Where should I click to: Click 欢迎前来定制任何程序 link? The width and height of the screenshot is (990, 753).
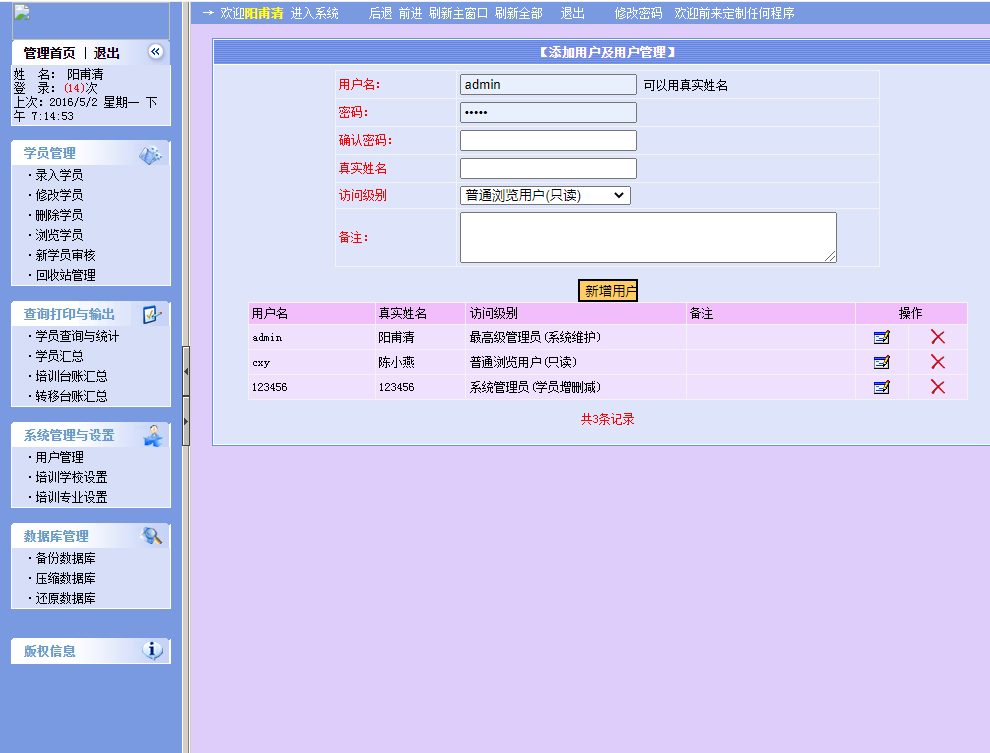click(734, 13)
